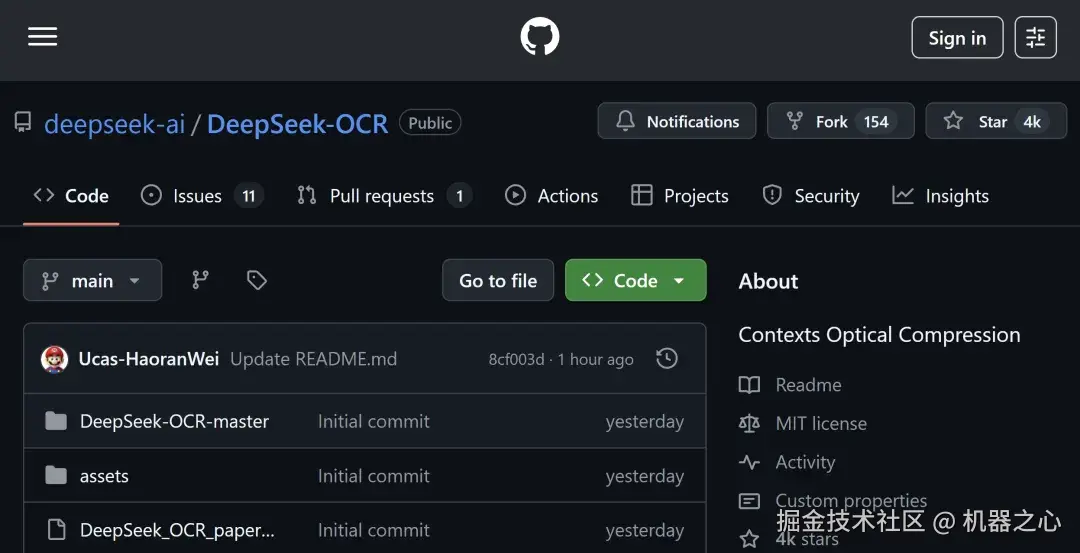The width and height of the screenshot is (1080, 553).
Task: Open the deepseek-ai owner link
Action: point(114,123)
